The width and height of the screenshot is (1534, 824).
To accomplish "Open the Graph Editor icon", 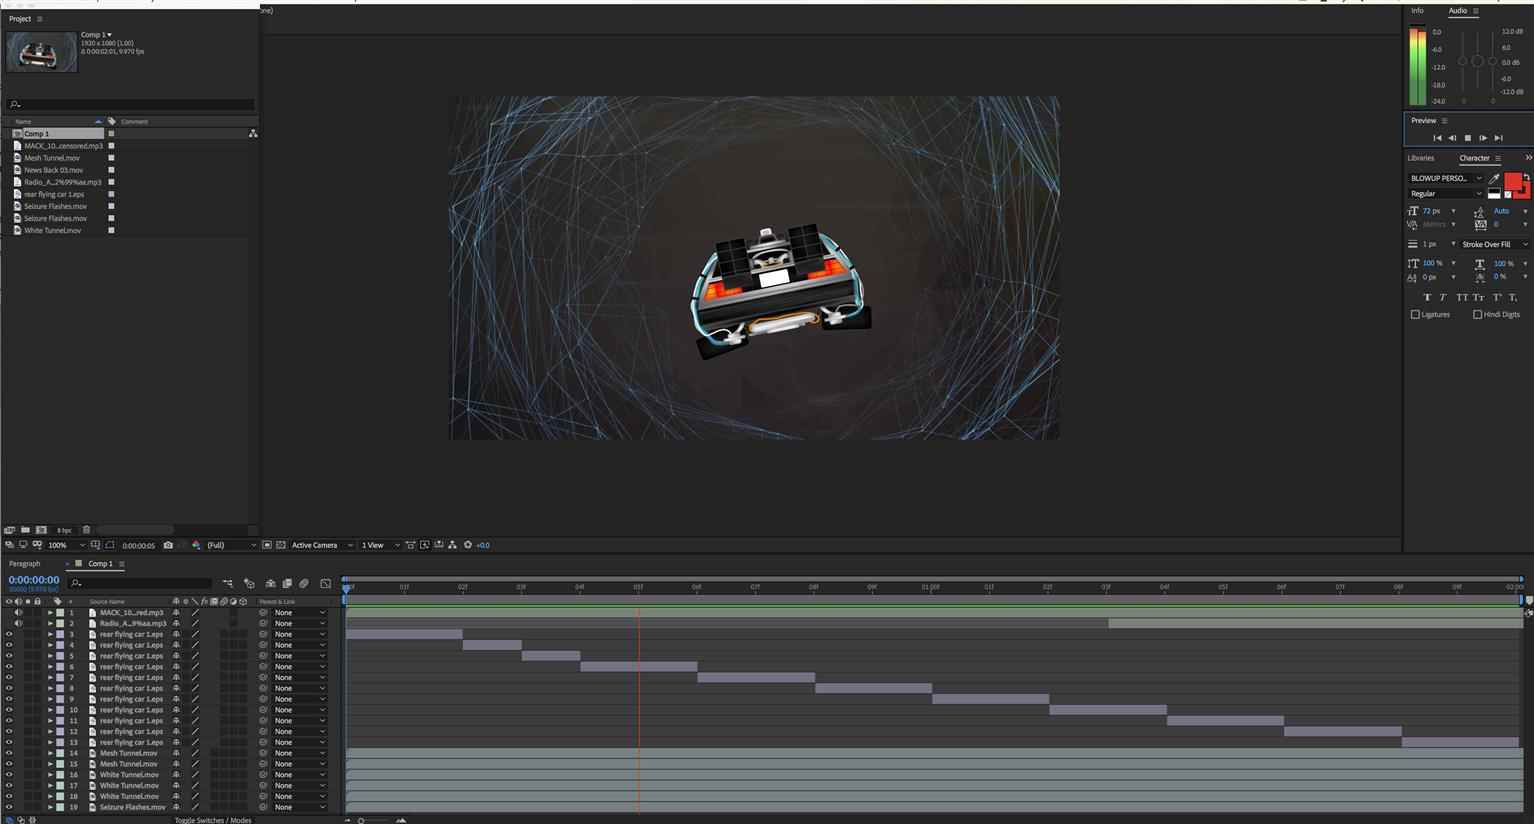I will tap(325, 583).
